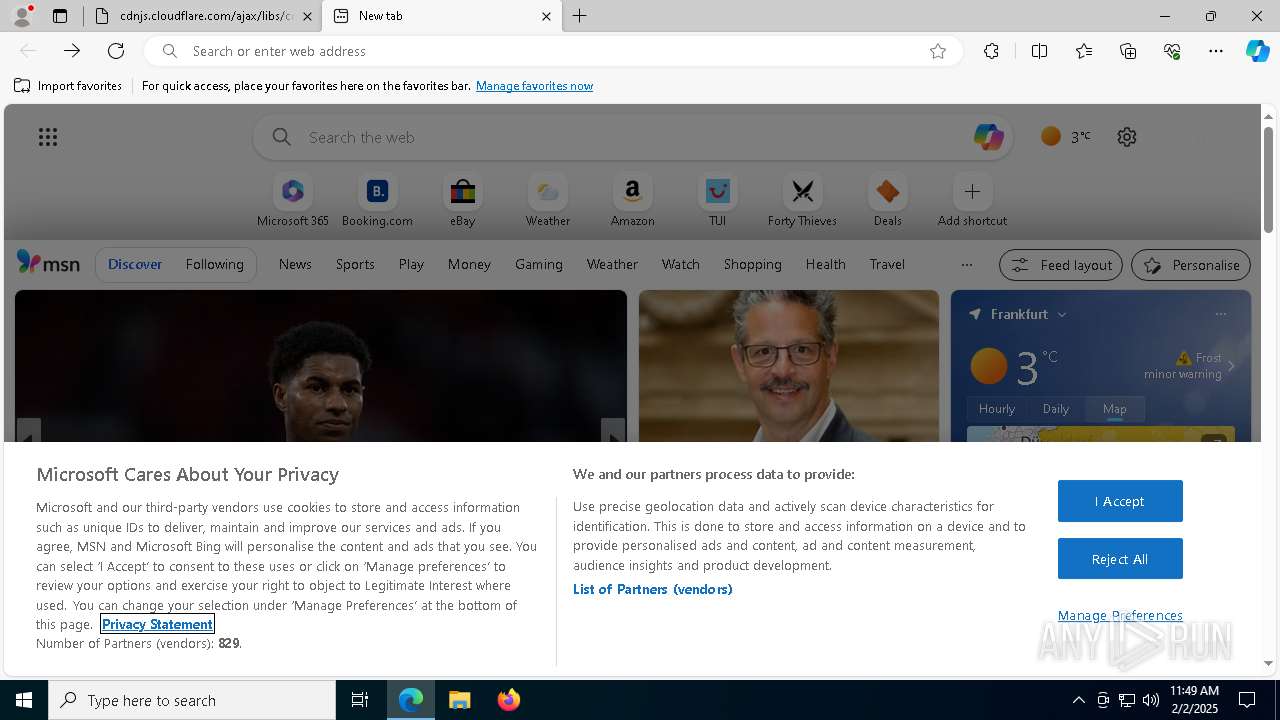Open the Extensions icon
Image resolution: width=1280 pixels, height=720 pixels.
coord(991,51)
